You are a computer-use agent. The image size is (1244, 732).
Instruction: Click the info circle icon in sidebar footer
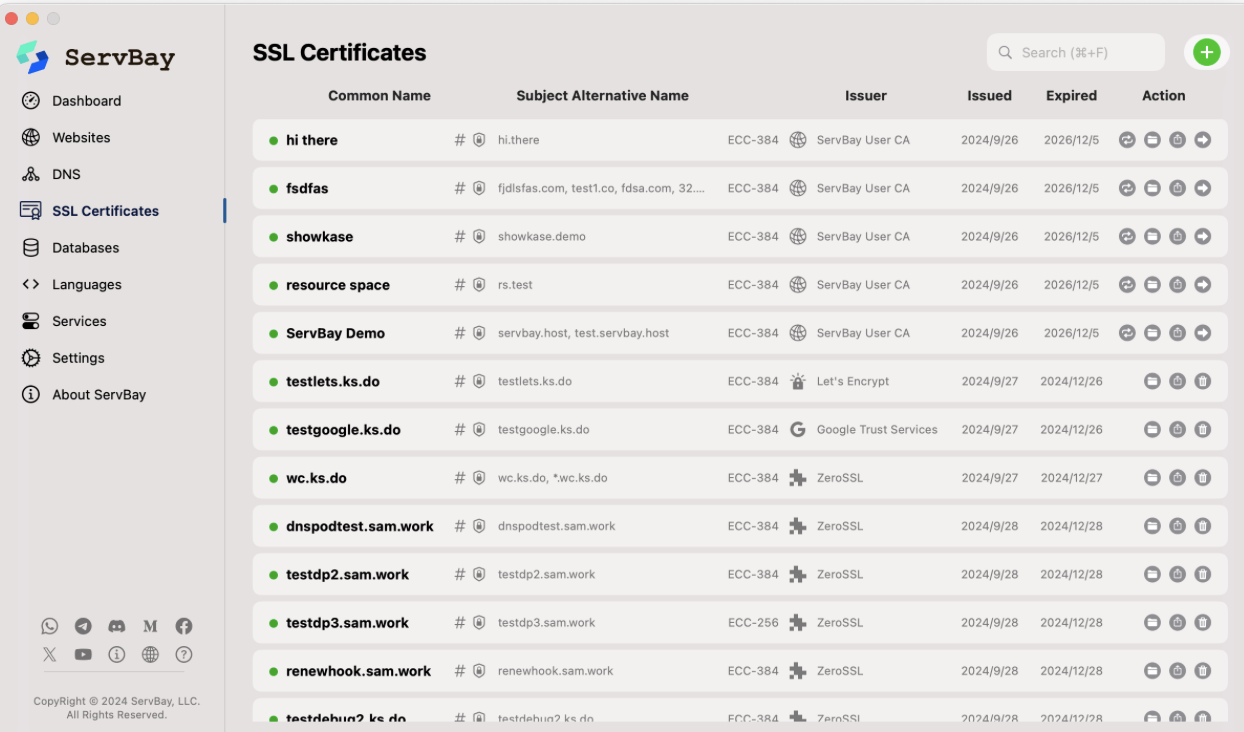click(117, 655)
